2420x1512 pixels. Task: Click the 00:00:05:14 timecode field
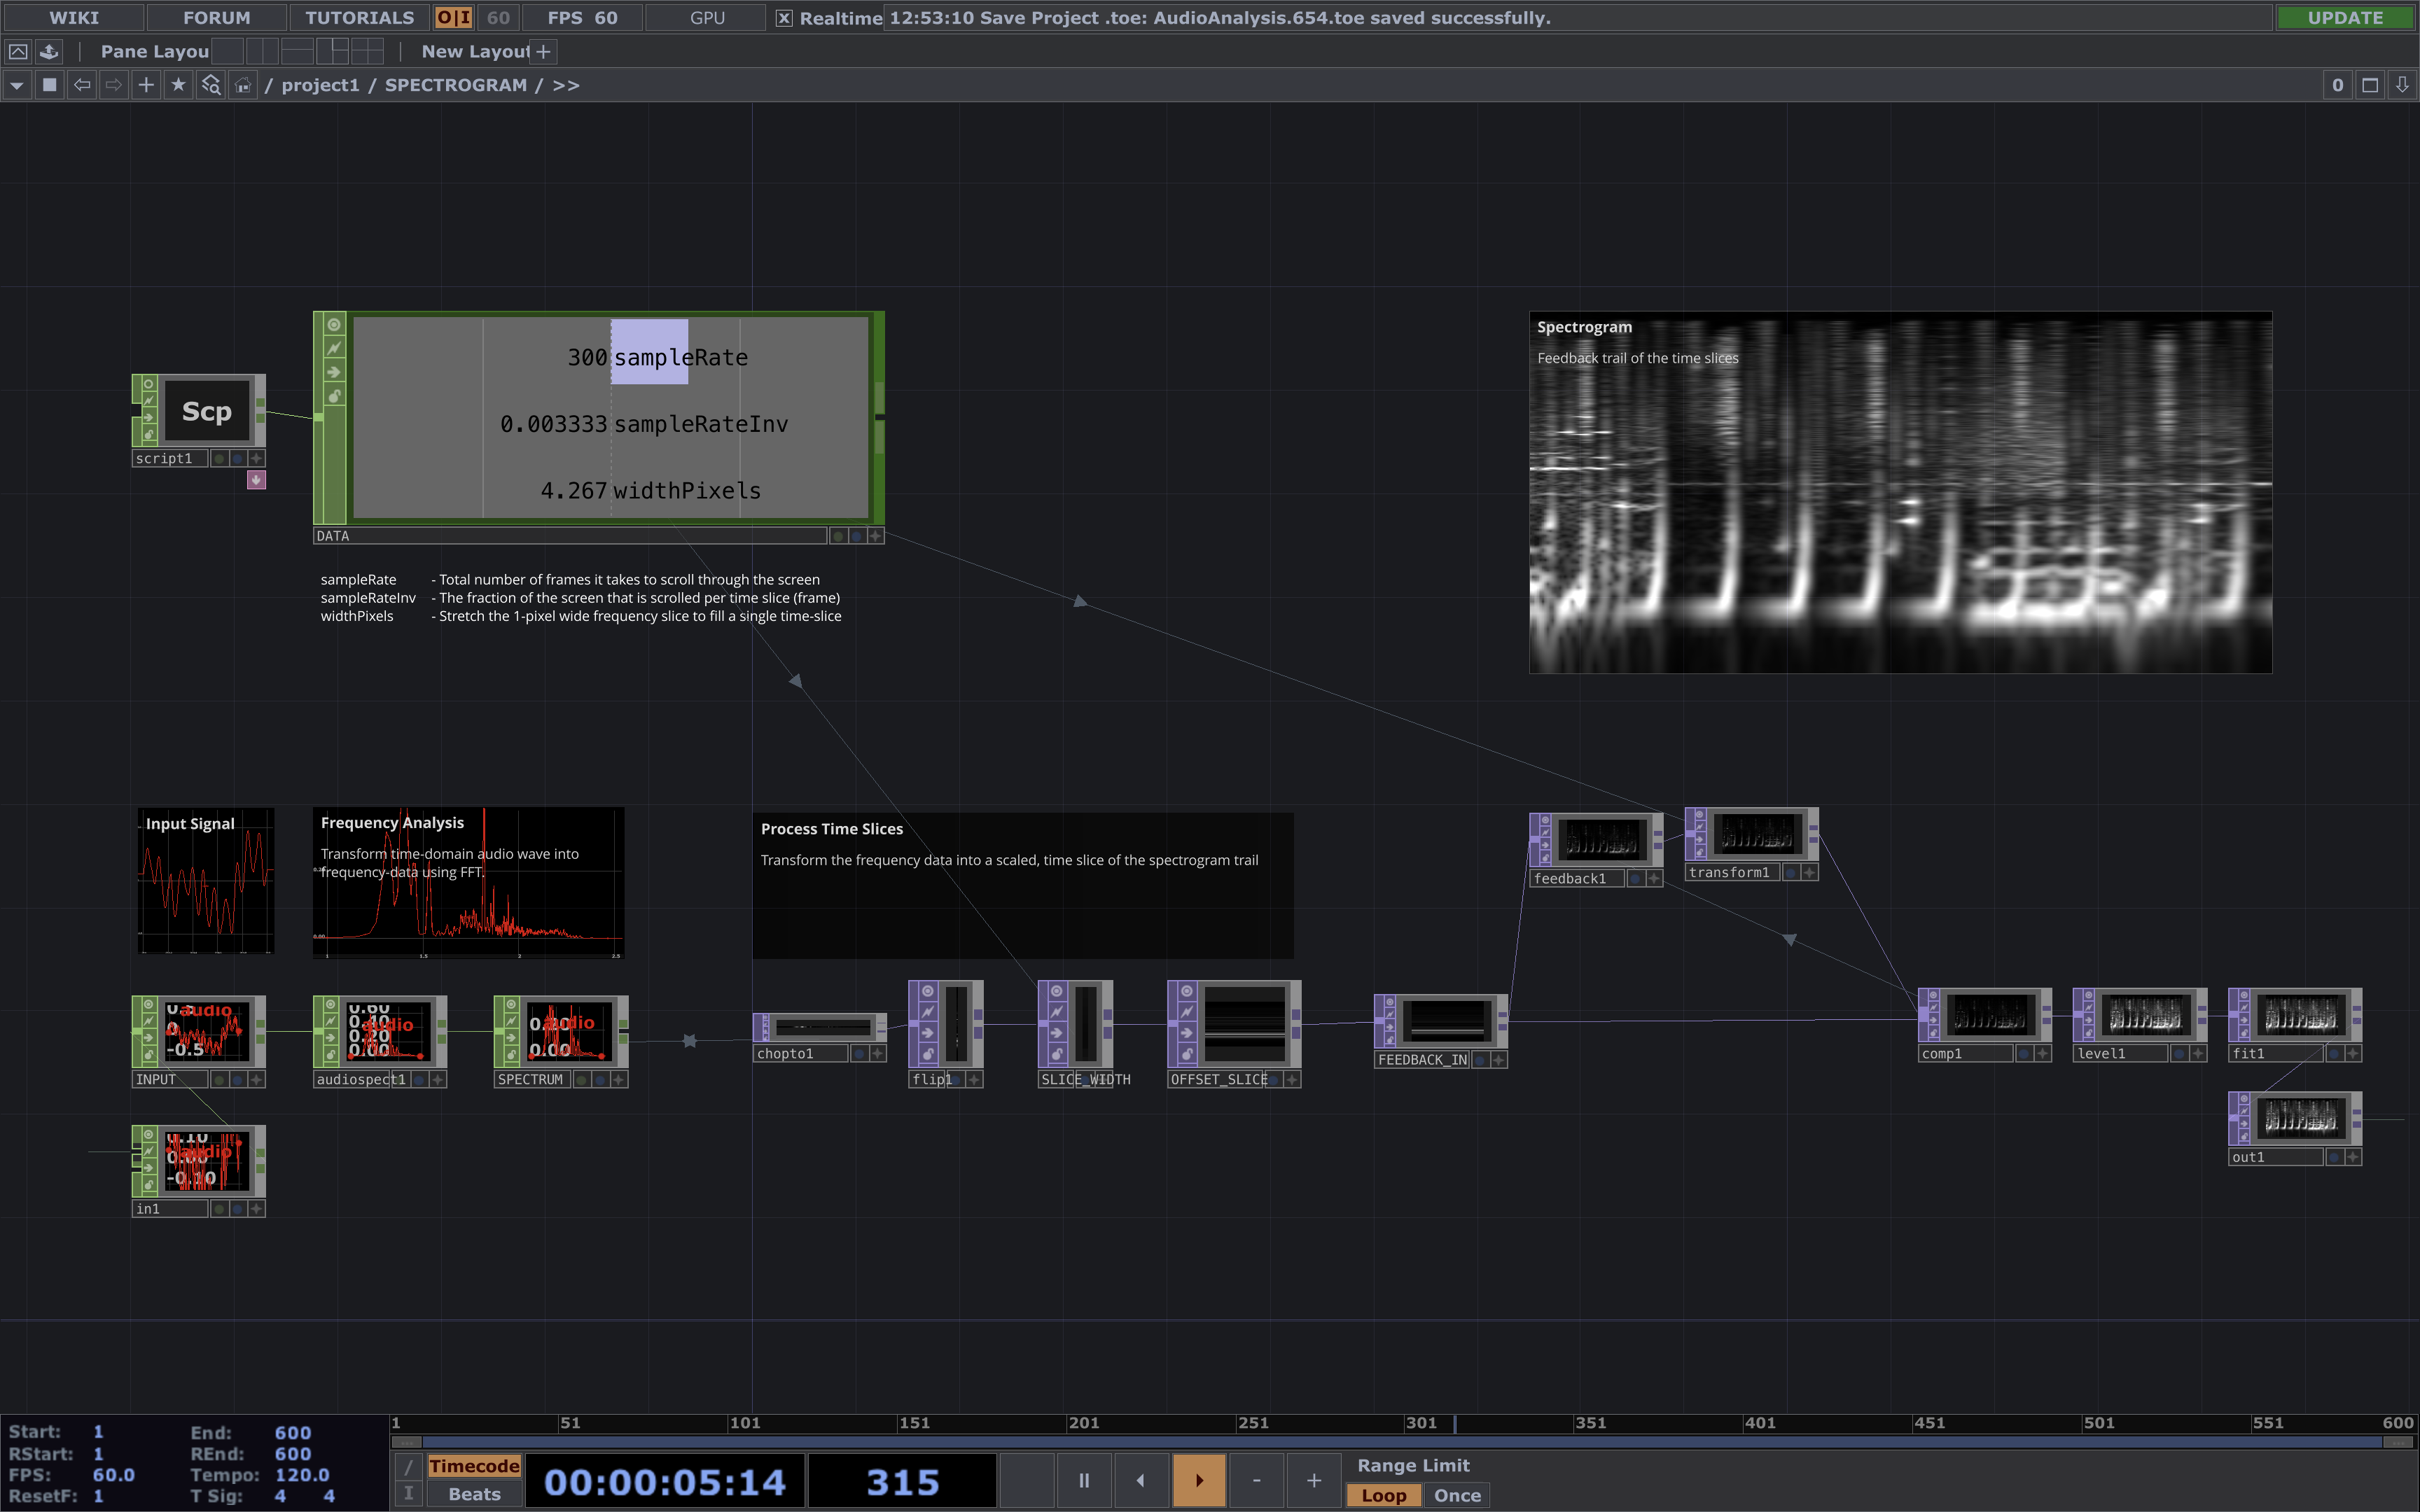(x=665, y=1481)
